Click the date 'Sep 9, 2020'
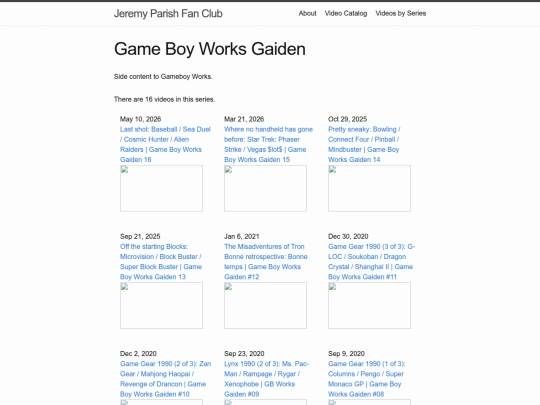This screenshot has width=540, height=405. tap(346, 354)
